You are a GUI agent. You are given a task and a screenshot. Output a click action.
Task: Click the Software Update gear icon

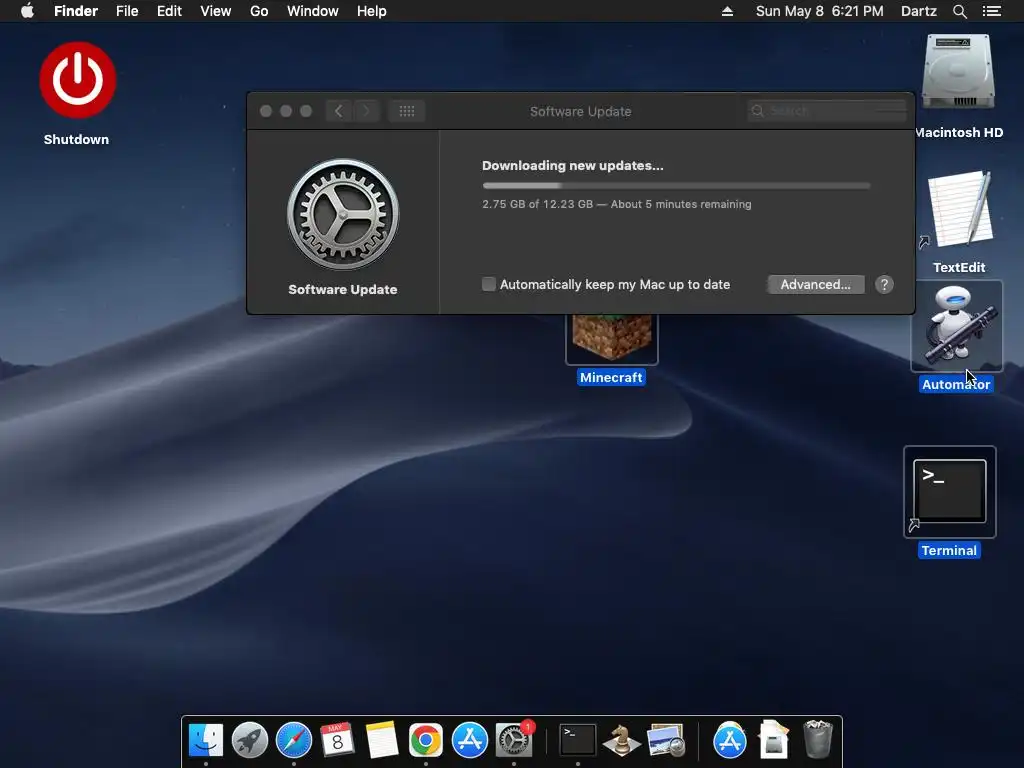(x=343, y=214)
